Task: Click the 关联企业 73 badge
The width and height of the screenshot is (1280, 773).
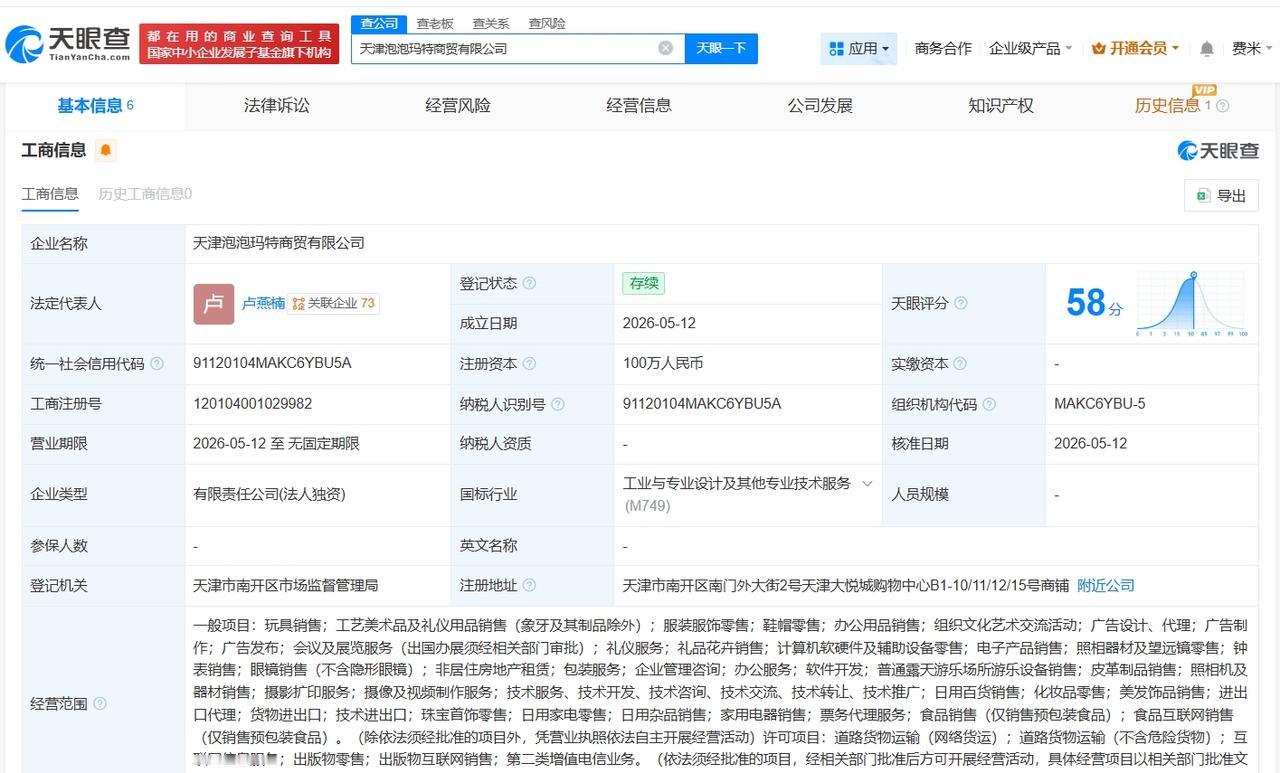Action: [333, 303]
